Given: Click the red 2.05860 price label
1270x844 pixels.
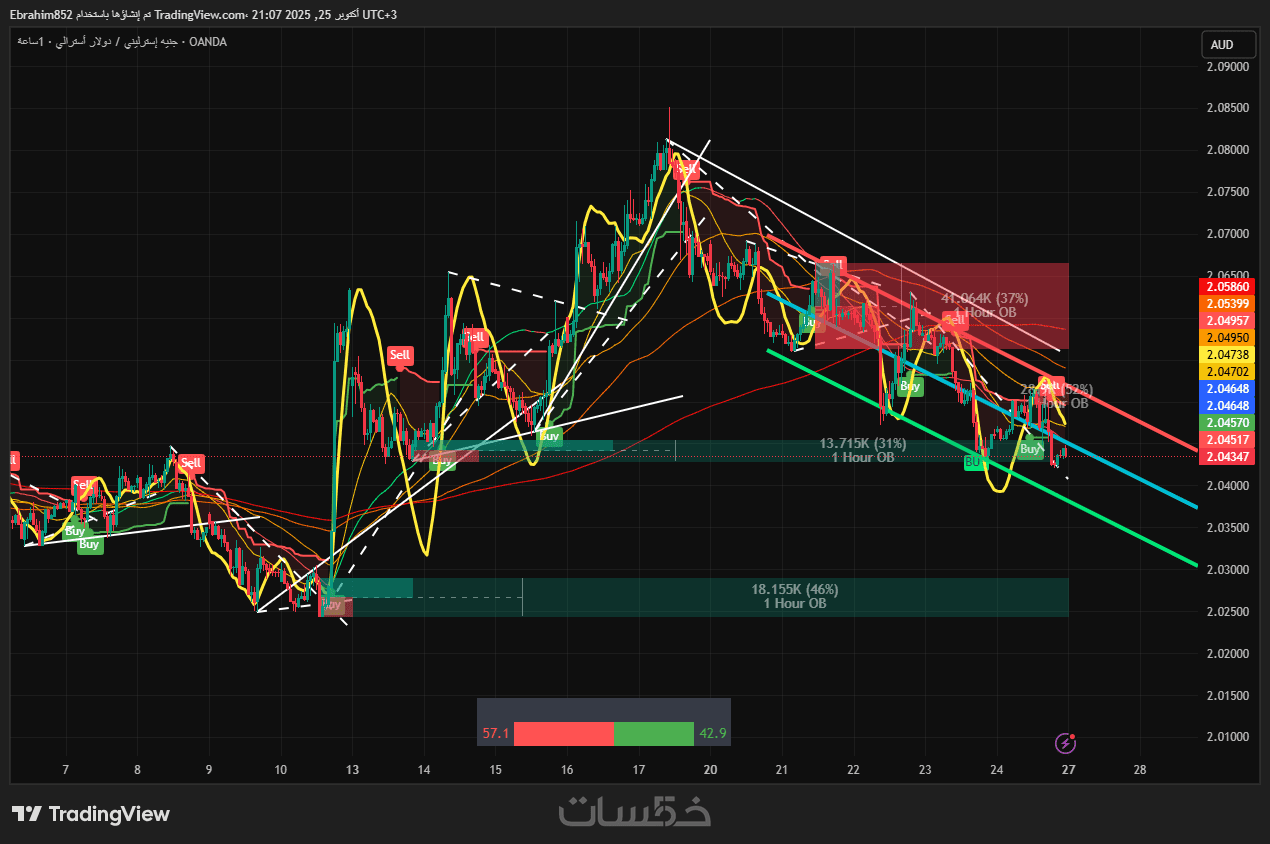Looking at the screenshot, I should click(1225, 286).
